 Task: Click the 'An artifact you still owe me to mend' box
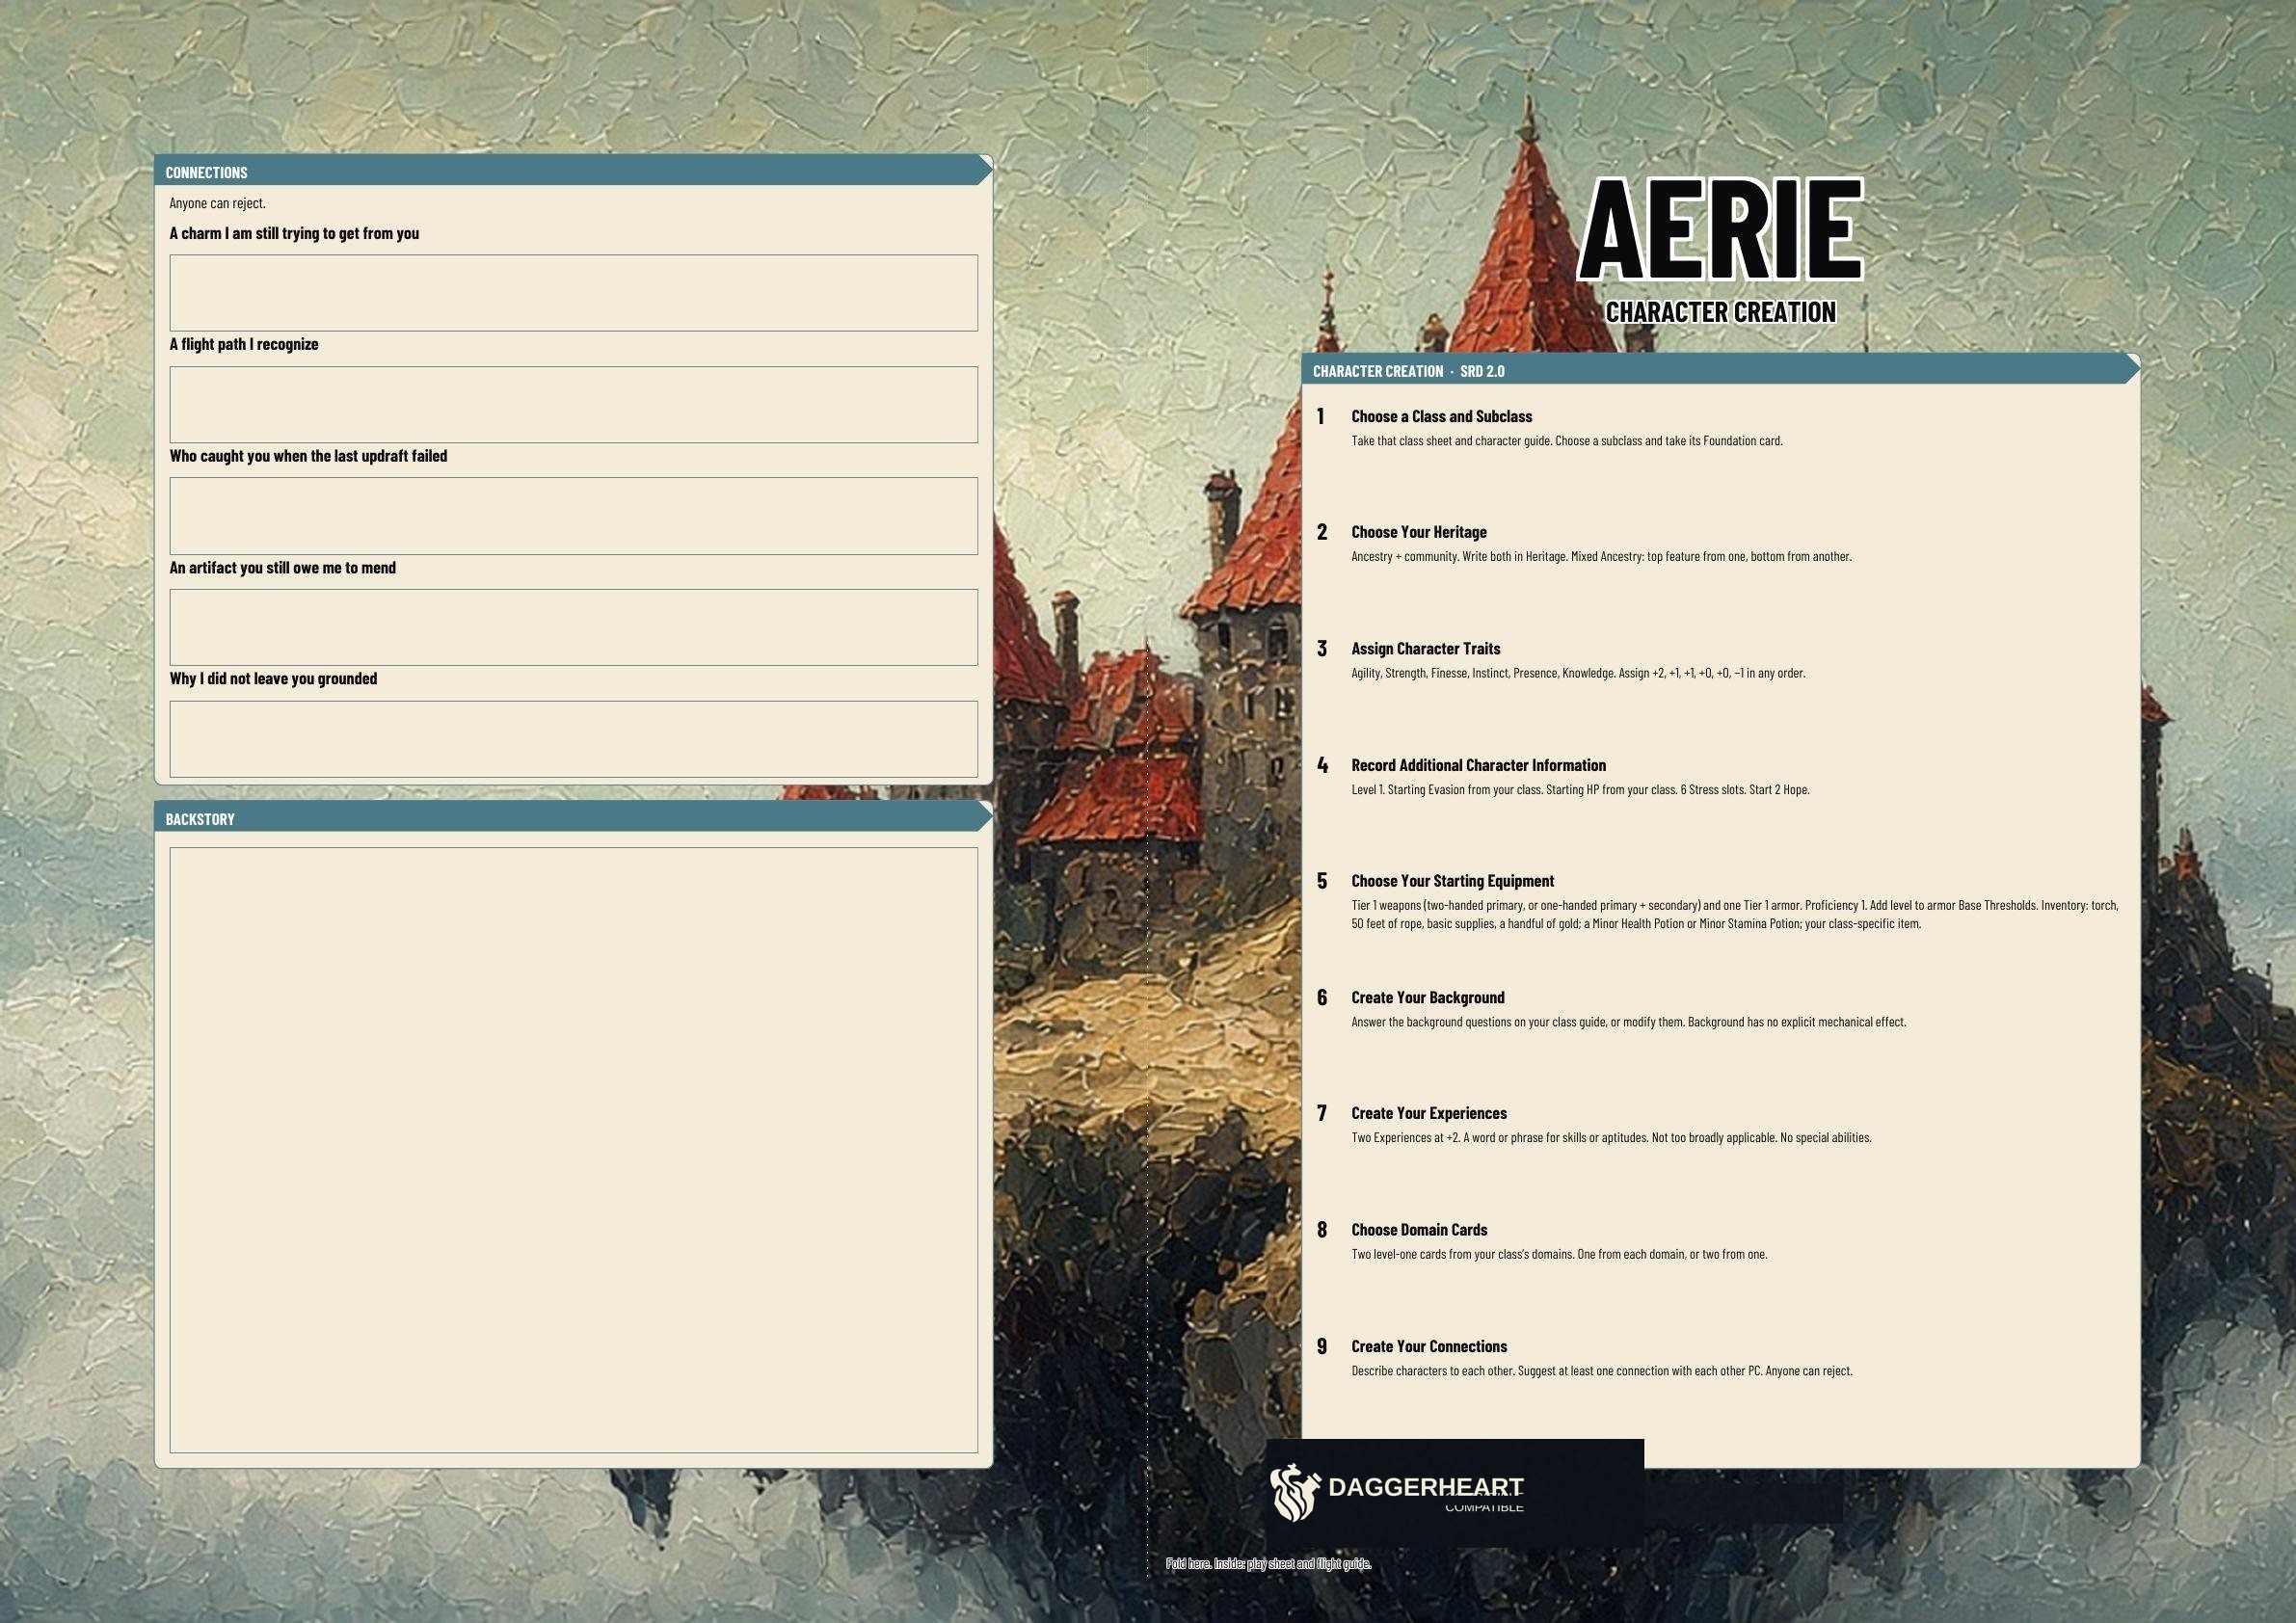tap(573, 628)
